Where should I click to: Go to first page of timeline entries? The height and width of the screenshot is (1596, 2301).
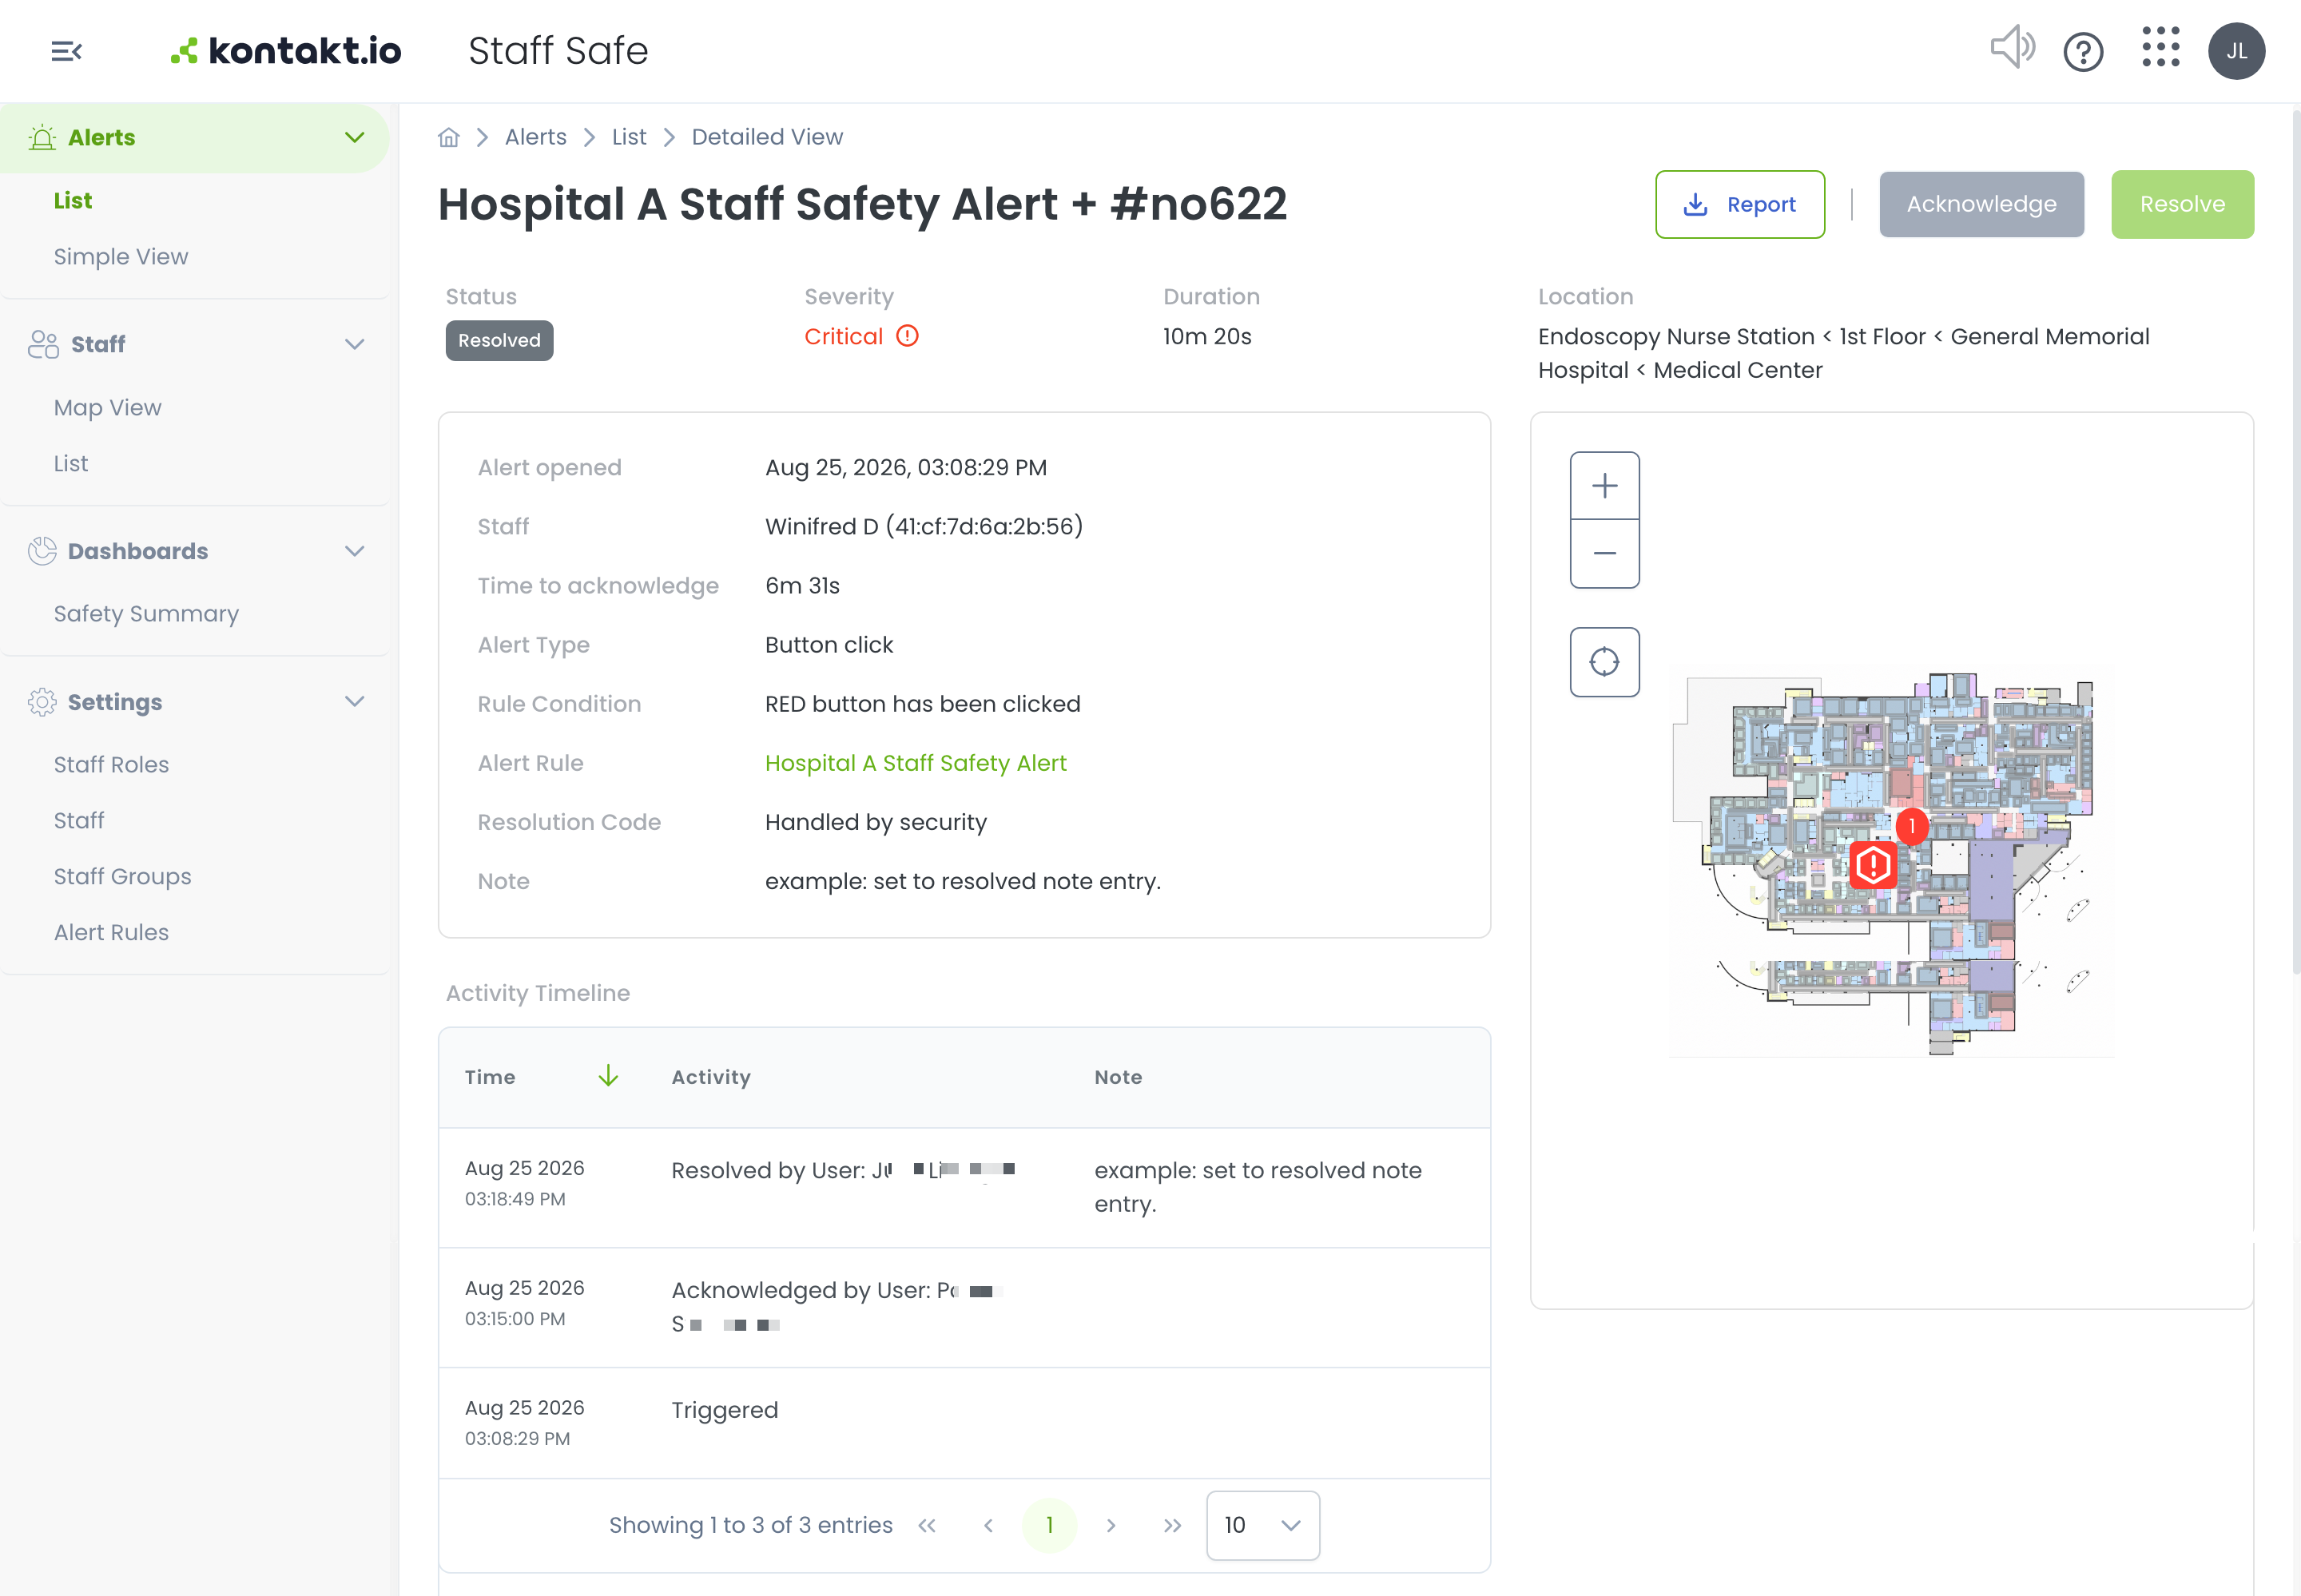tap(927, 1525)
